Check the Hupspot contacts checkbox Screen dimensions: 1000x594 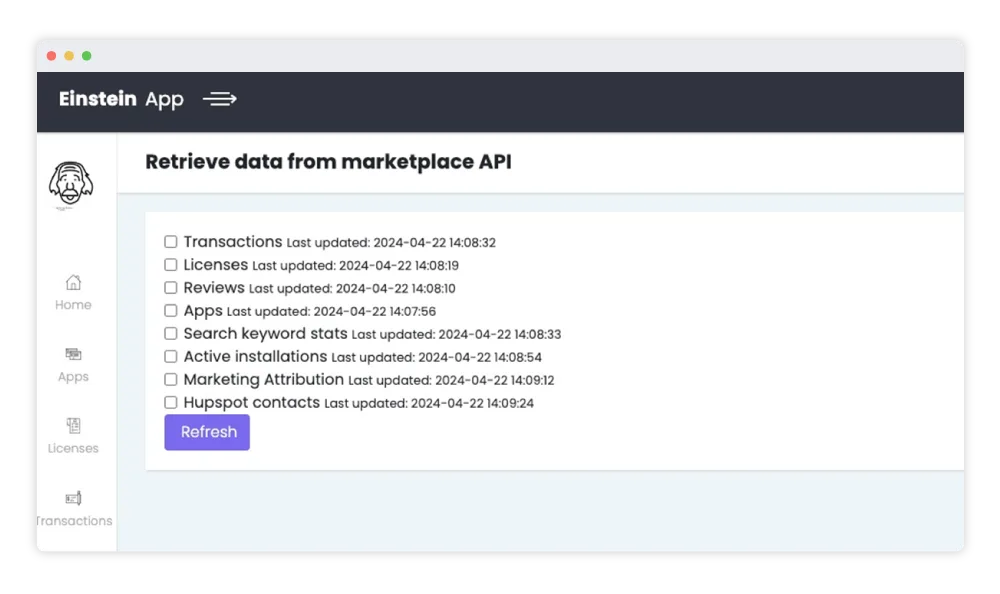171,403
